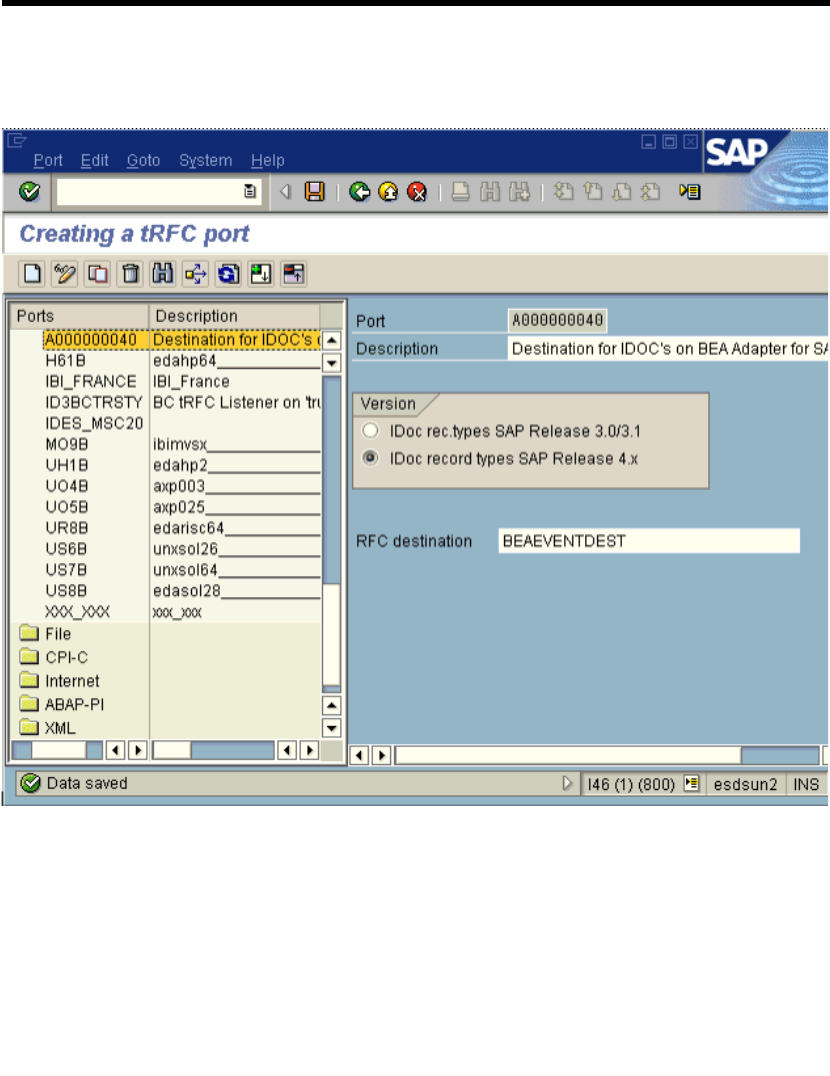Open the command field history dropdown
830x1076 pixels.
[x=250, y=191]
